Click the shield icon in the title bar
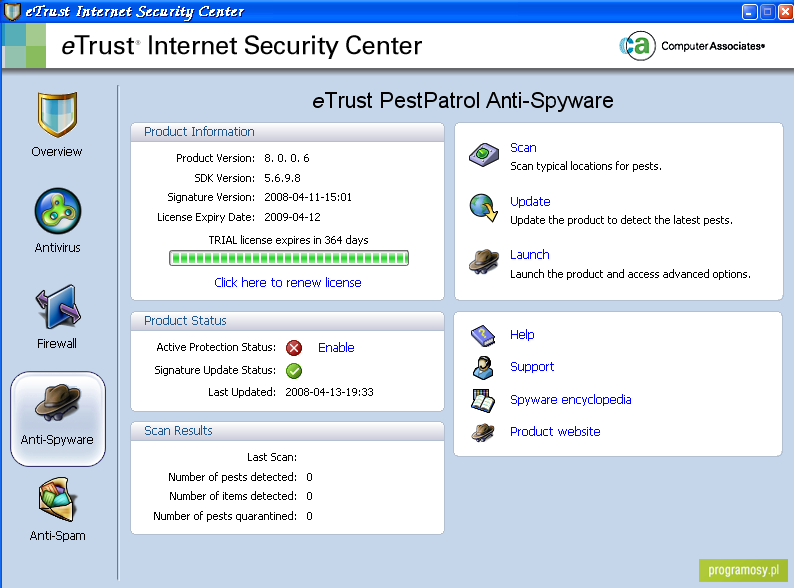The image size is (794, 588). point(12,11)
